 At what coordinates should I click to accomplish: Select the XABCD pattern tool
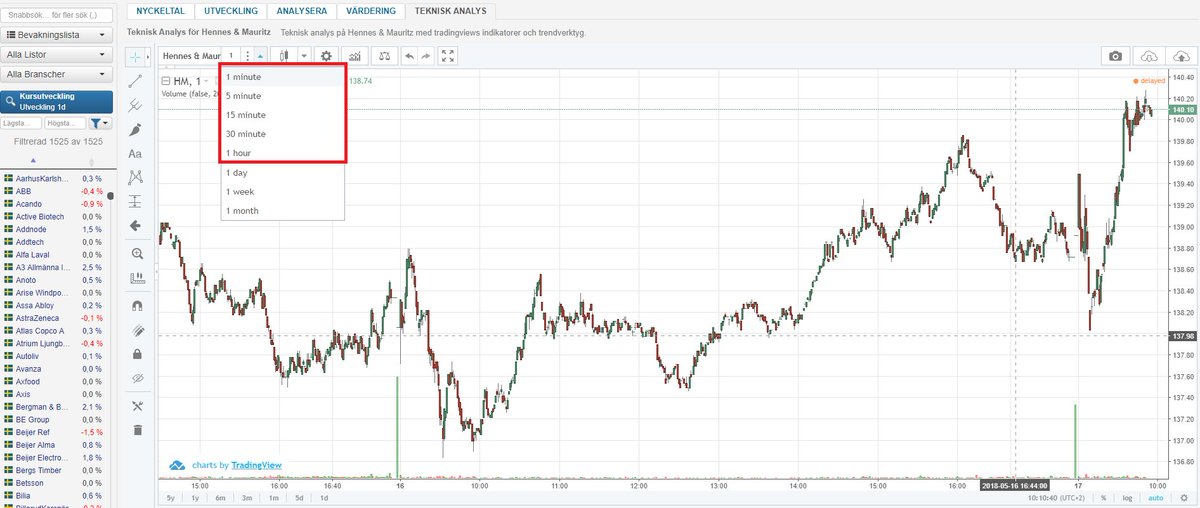point(136,177)
